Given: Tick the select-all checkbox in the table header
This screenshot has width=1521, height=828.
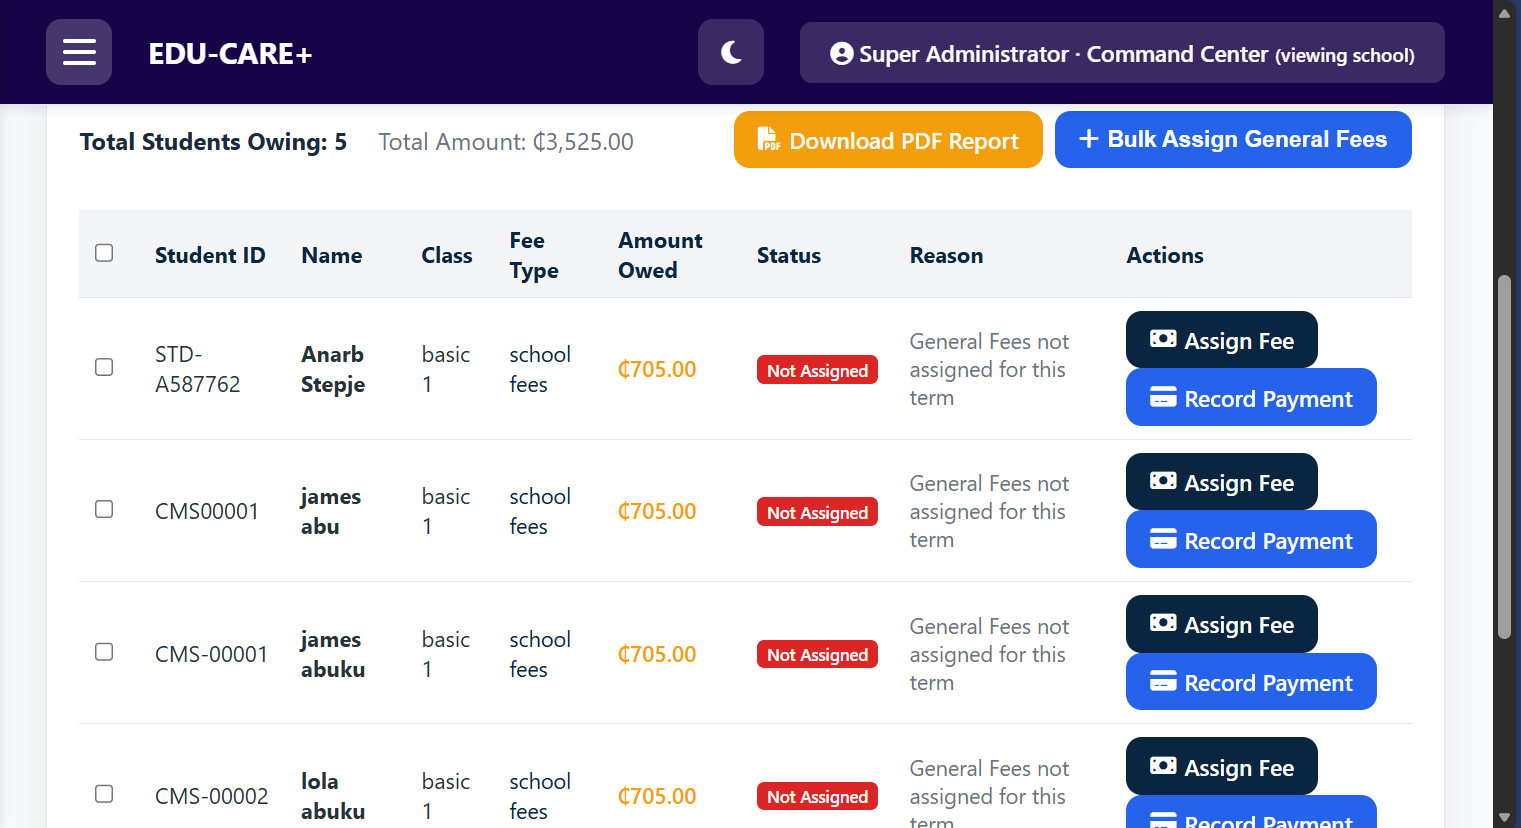Looking at the screenshot, I should click(x=104, y=253).
